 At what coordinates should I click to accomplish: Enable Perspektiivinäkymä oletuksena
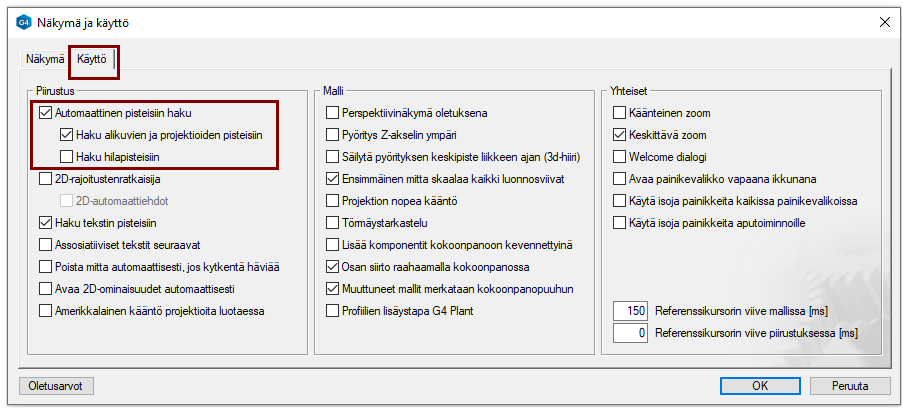[x=333, y=113]
